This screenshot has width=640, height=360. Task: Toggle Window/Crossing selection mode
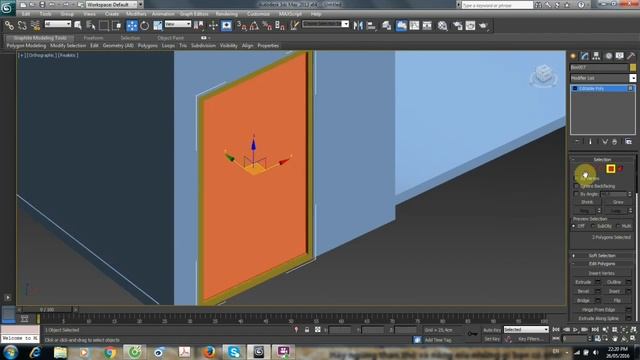point(117,26)
